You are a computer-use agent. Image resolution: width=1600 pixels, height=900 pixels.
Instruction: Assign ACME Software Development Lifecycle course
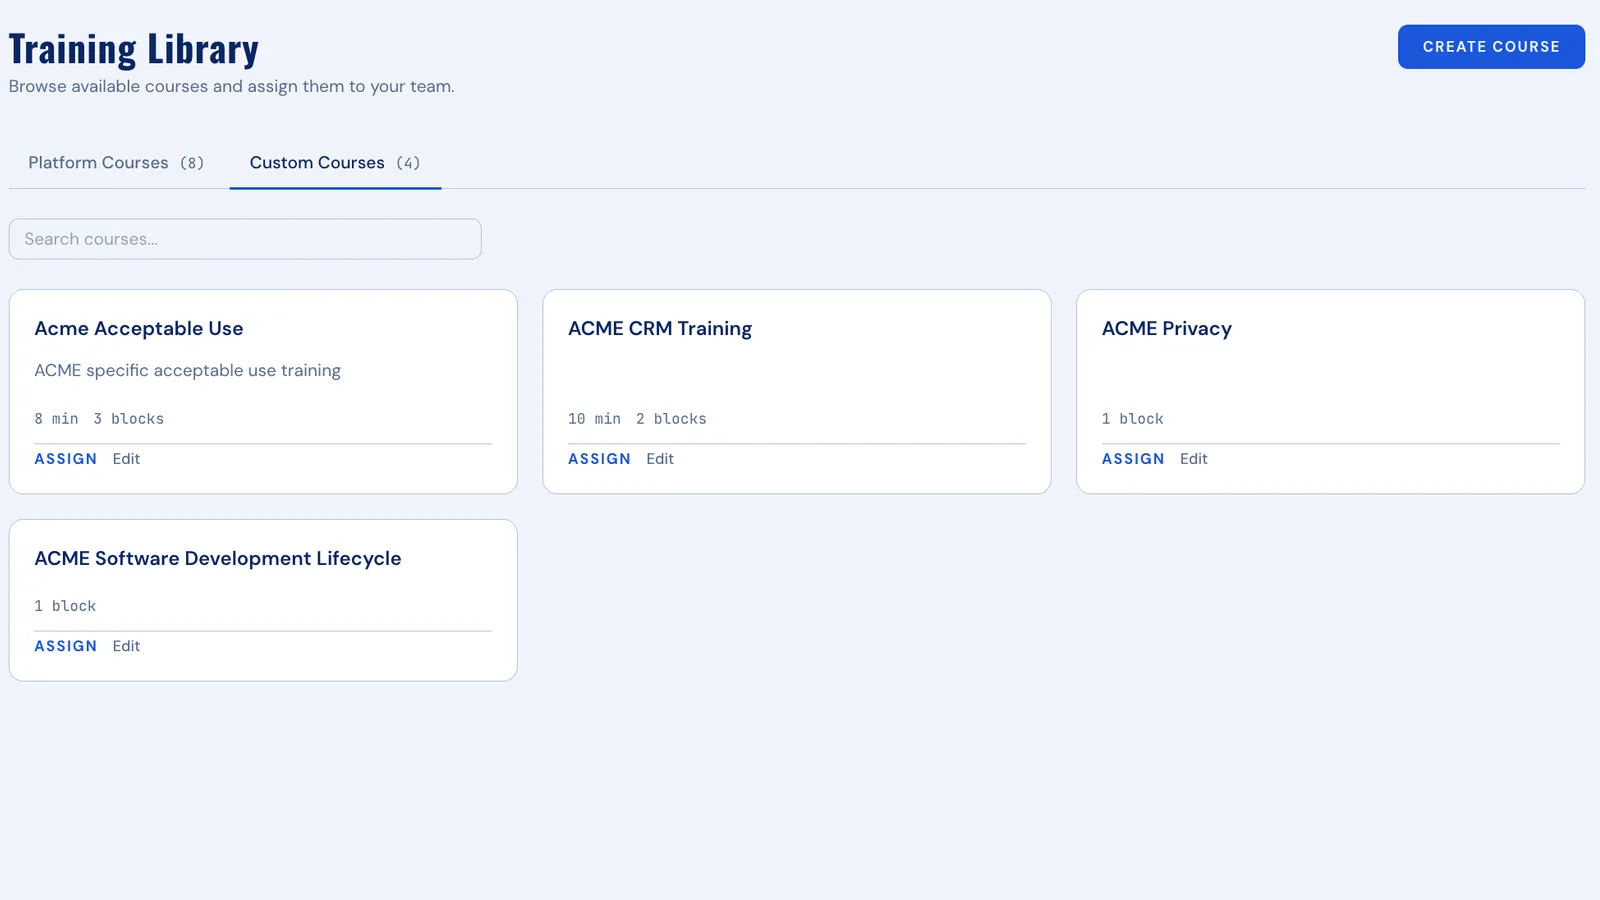[x=66, y=646]
